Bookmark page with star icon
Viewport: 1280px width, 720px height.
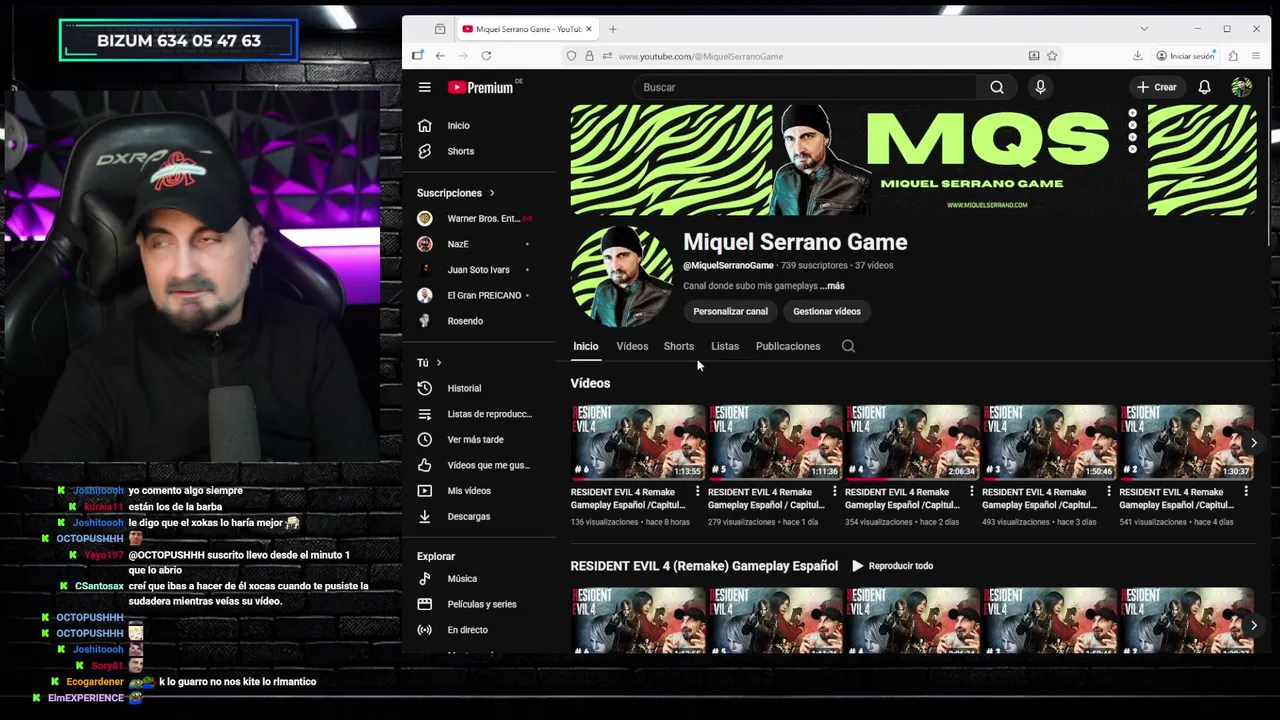[x=1052, y=56]
